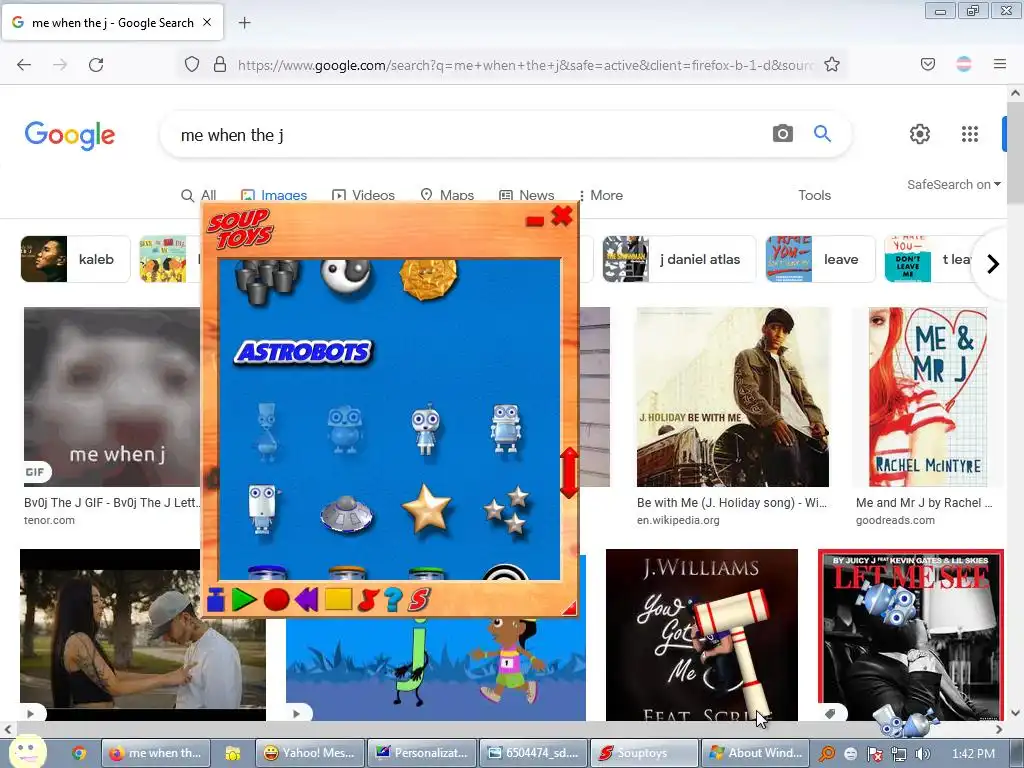Click the red music note icon
The width and height of the screenshot is (1024, 768).
(368, 600)
